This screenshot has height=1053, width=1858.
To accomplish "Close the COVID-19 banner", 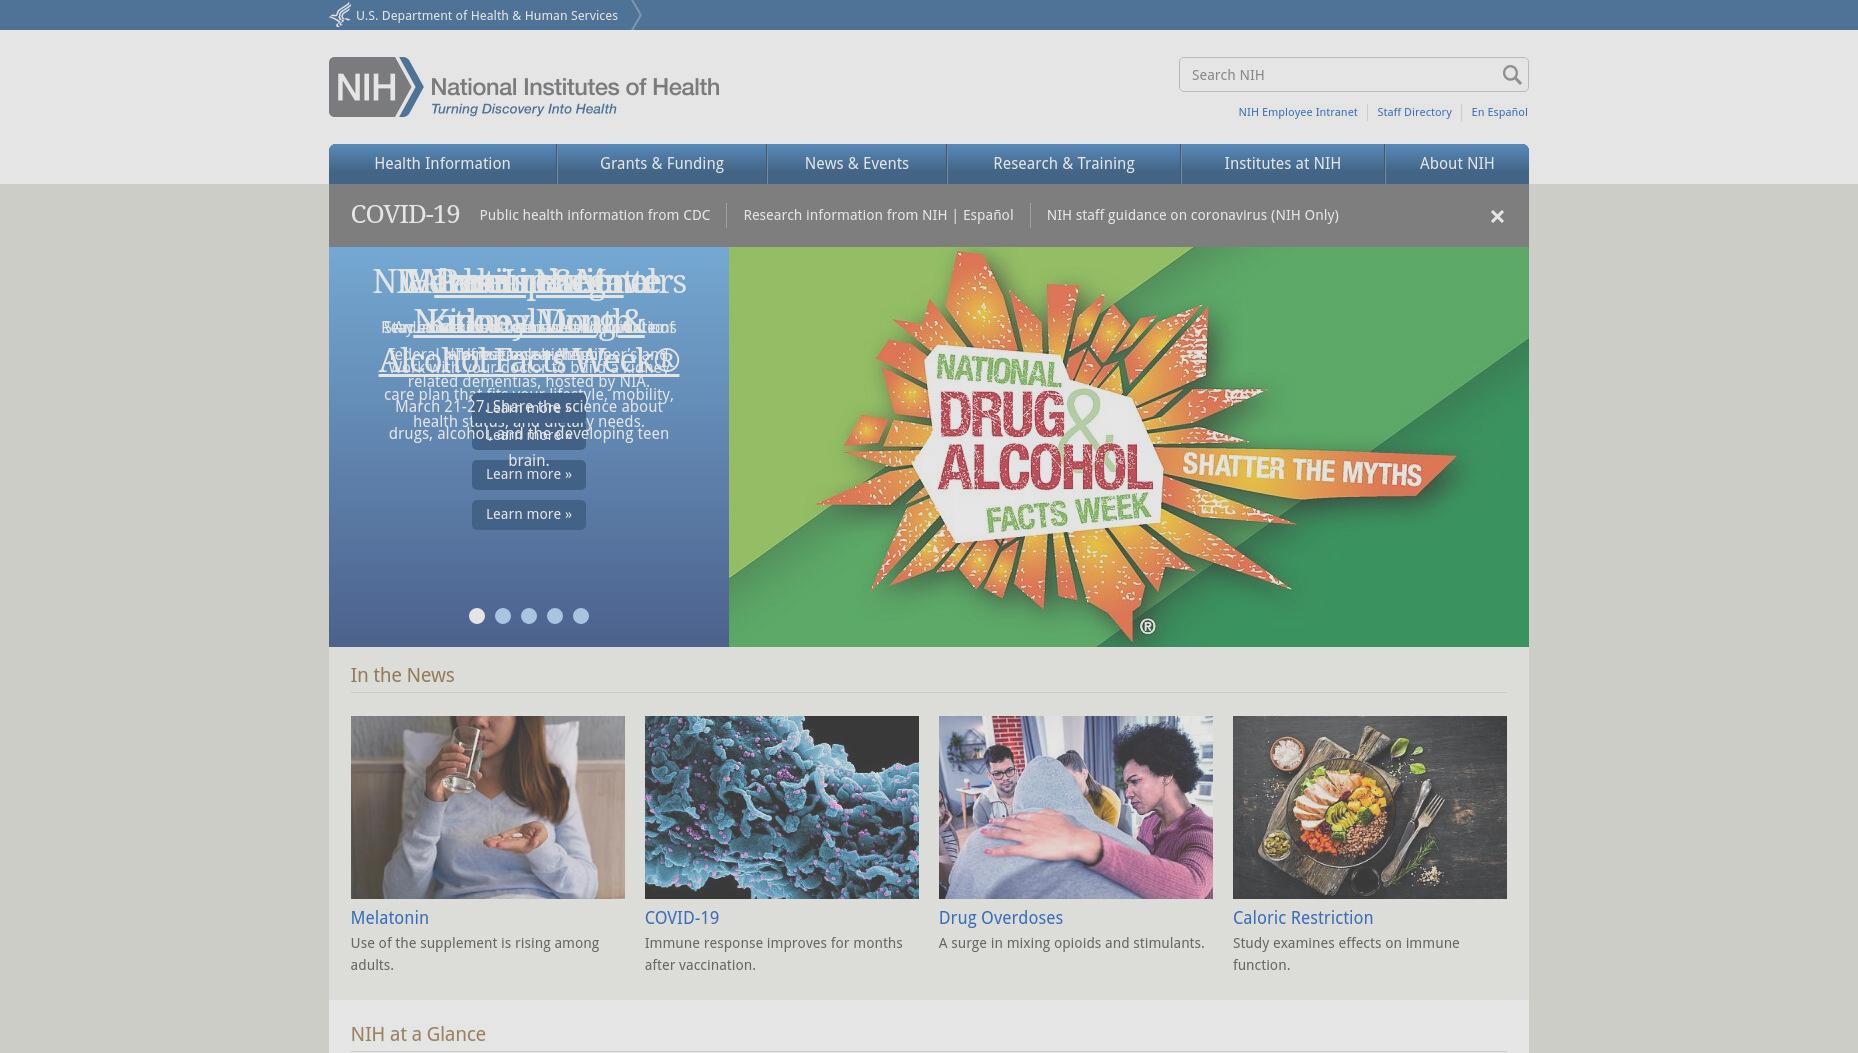I will (x=1497, y=216).
